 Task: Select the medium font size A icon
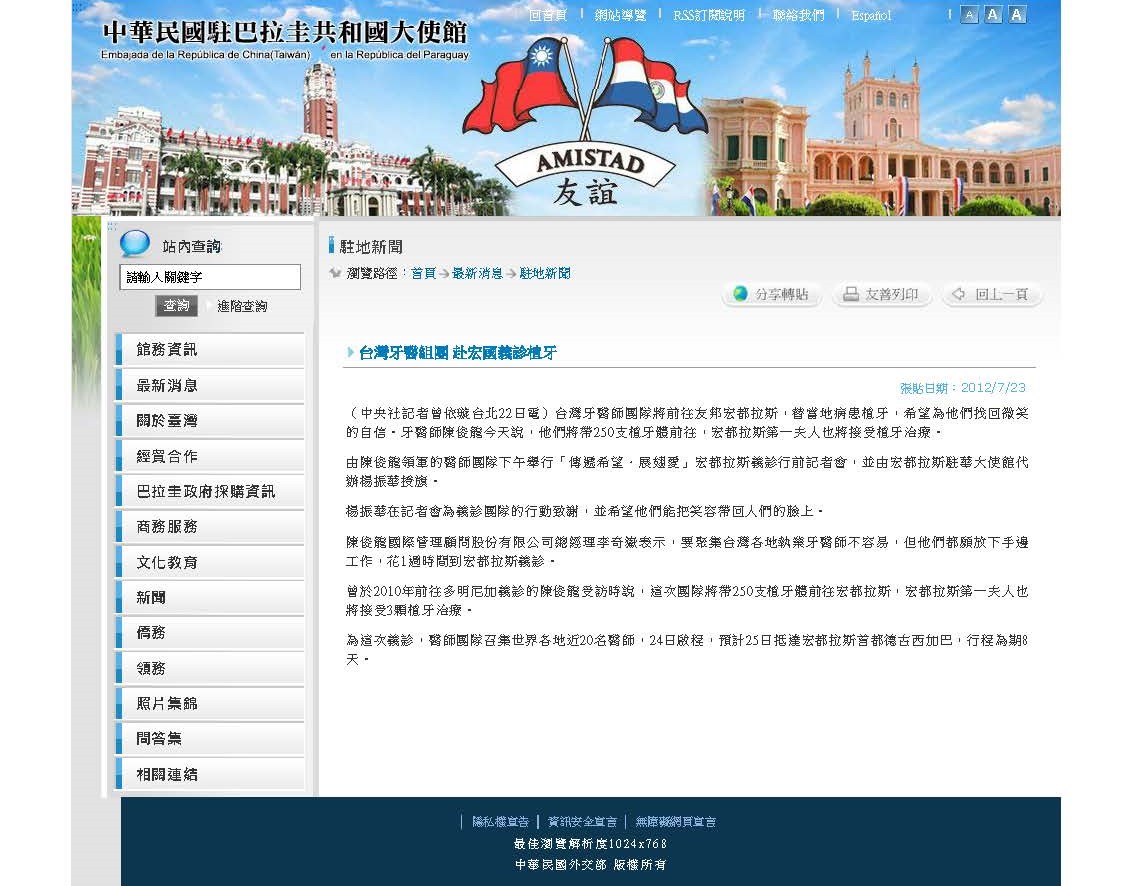pyautogui.click(x=993, y=14)
